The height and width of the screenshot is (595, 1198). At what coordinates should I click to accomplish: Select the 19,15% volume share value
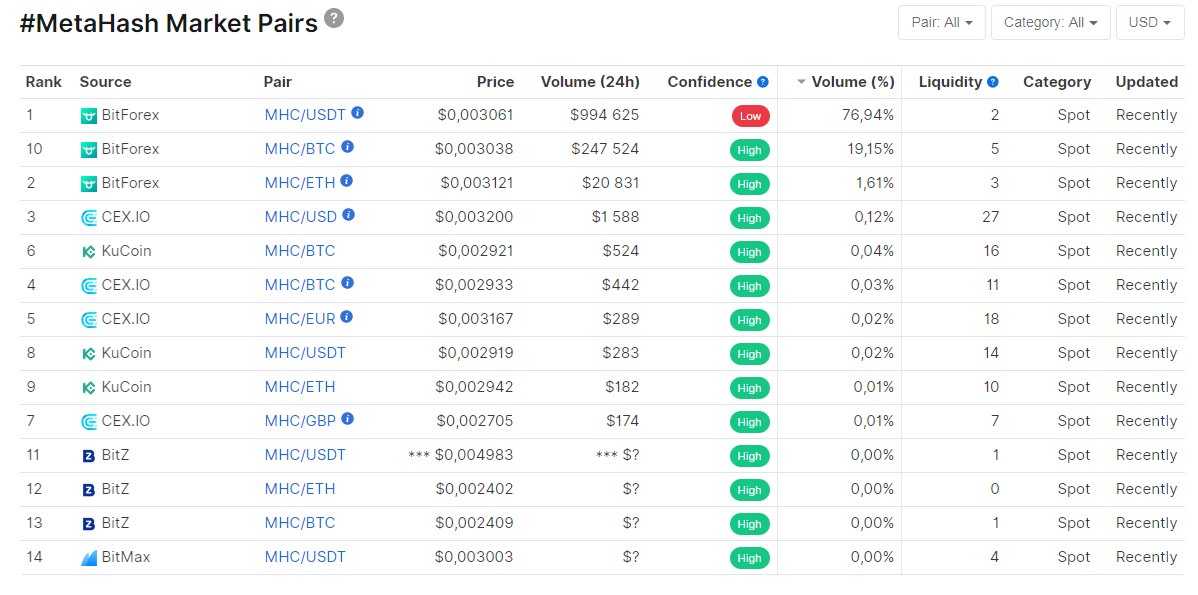[x=870, y=148]
